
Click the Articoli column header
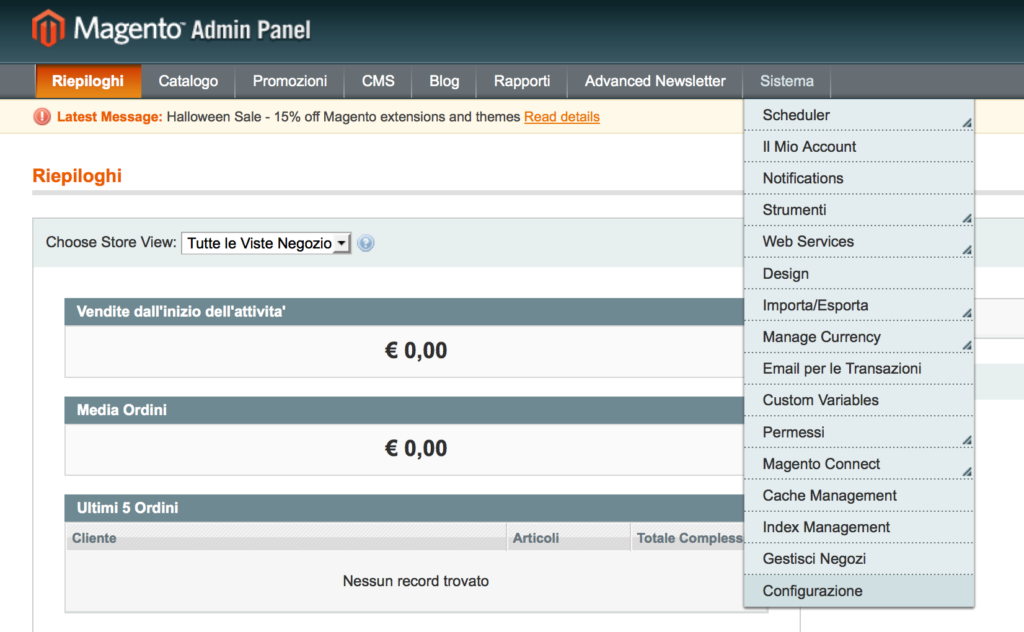point(535,538)
